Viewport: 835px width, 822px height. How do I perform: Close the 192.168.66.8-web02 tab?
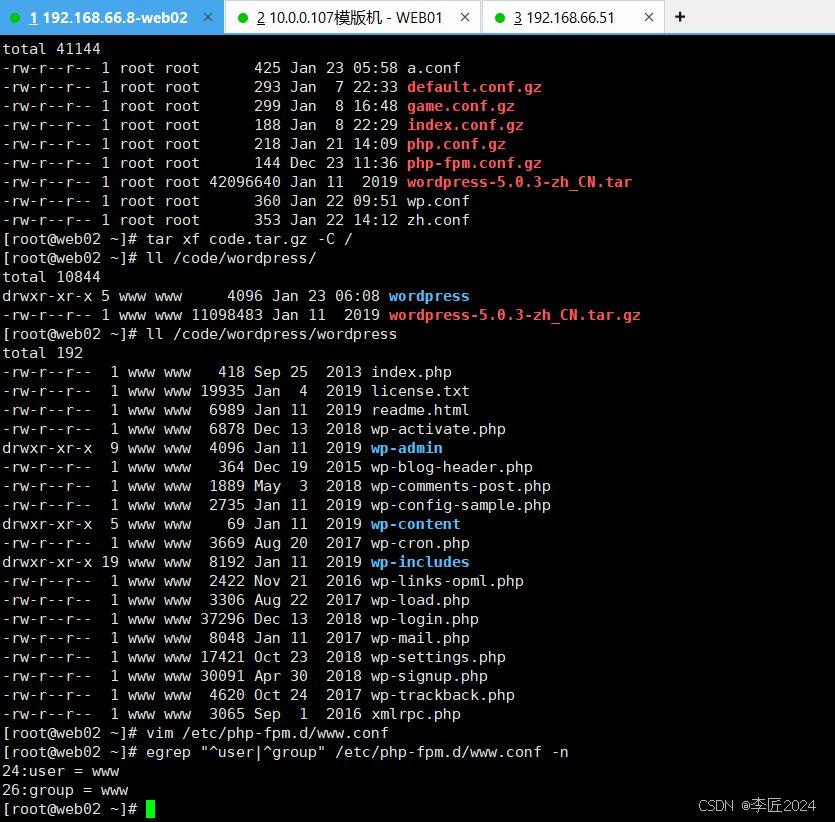pyautogui.click(x=208, y=18)
